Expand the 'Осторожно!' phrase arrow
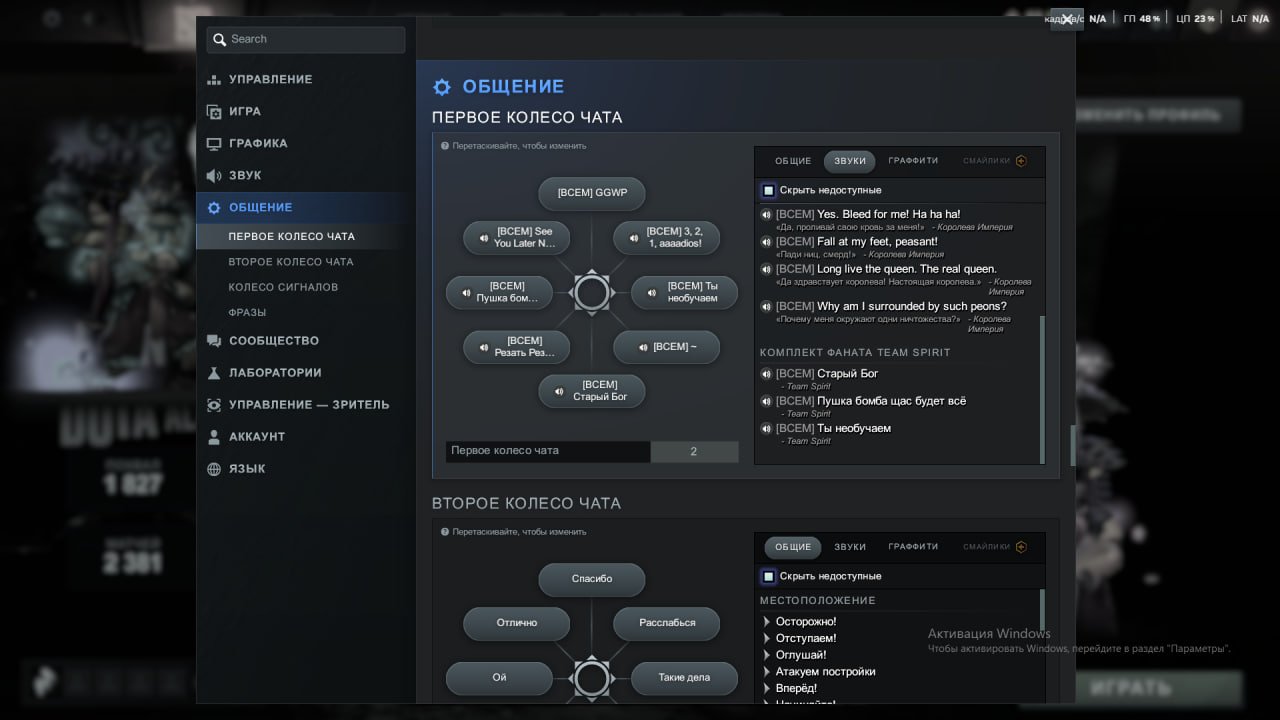 click(x=767, y=622)
